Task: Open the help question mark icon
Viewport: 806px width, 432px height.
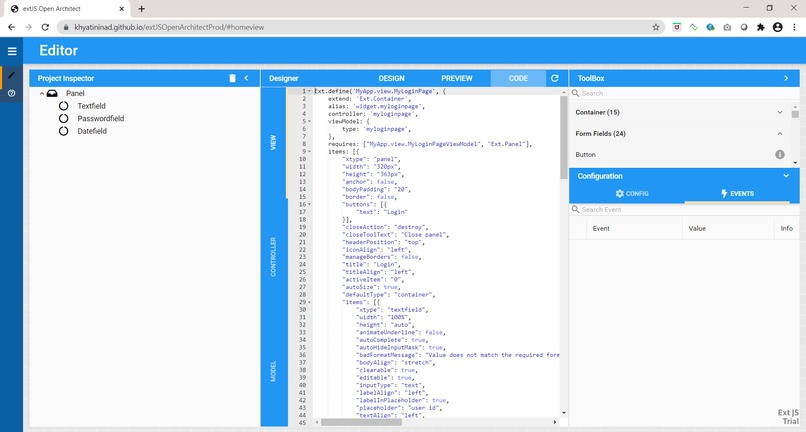Action: (11, 93)
